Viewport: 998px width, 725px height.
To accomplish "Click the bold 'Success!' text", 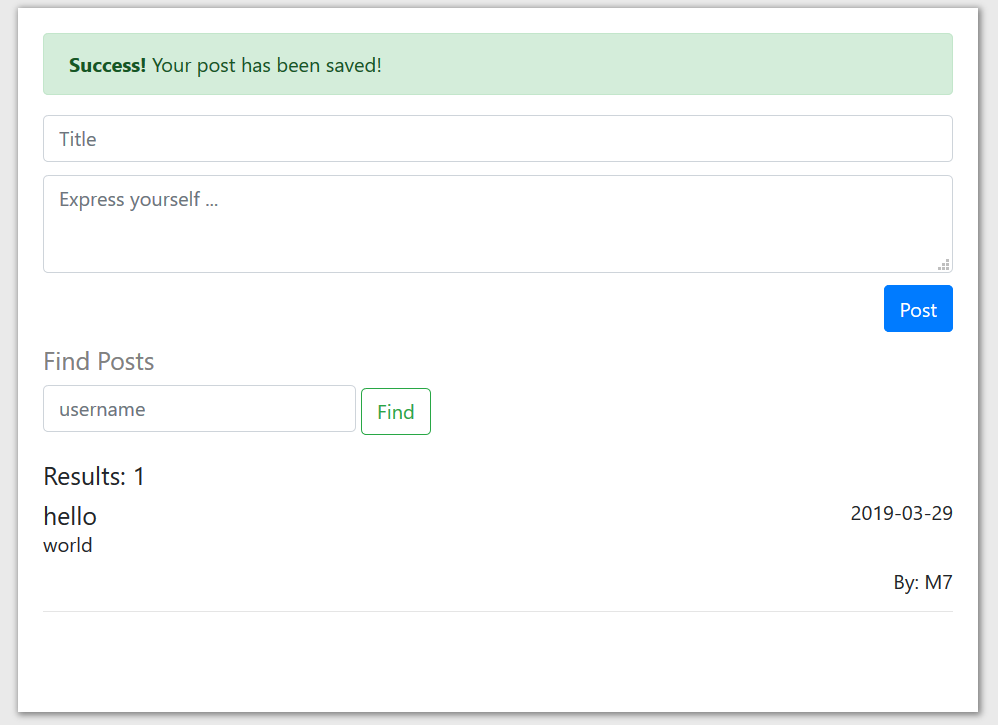I will tap(107, 66).
